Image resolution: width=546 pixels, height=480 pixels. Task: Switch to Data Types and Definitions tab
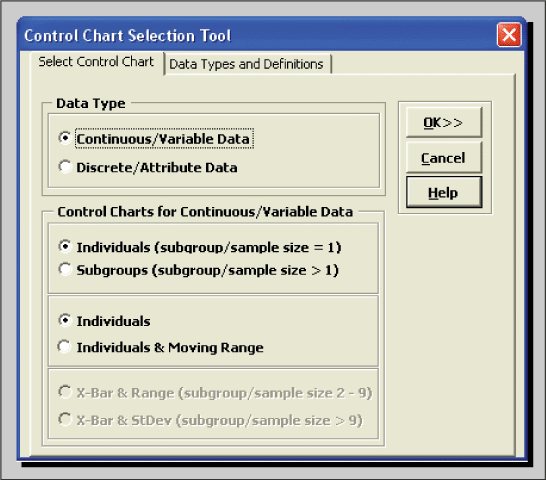point(247,64)
